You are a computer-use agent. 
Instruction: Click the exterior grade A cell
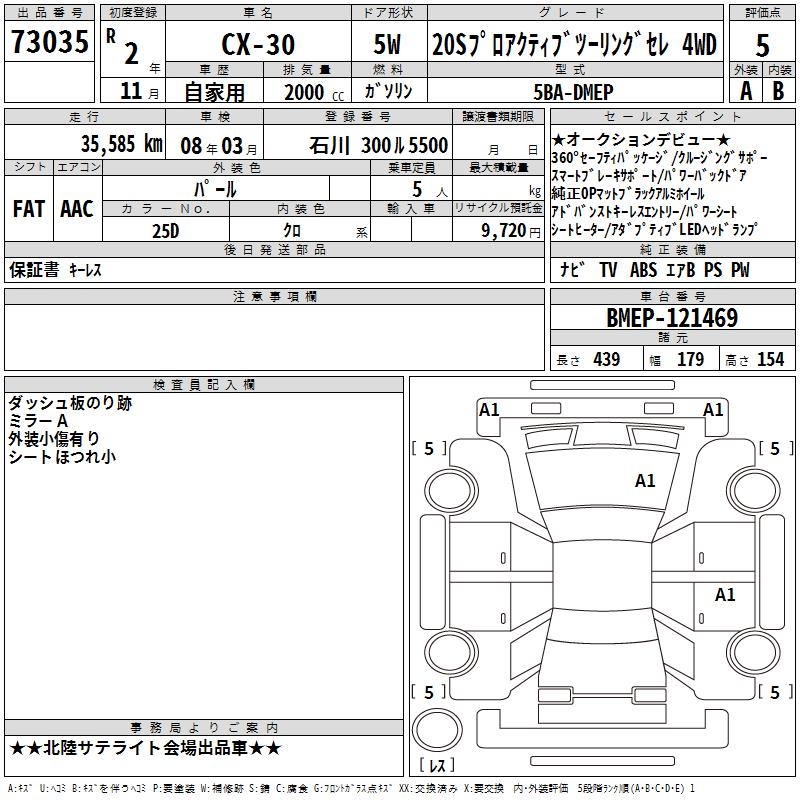[x=746, y=91]
